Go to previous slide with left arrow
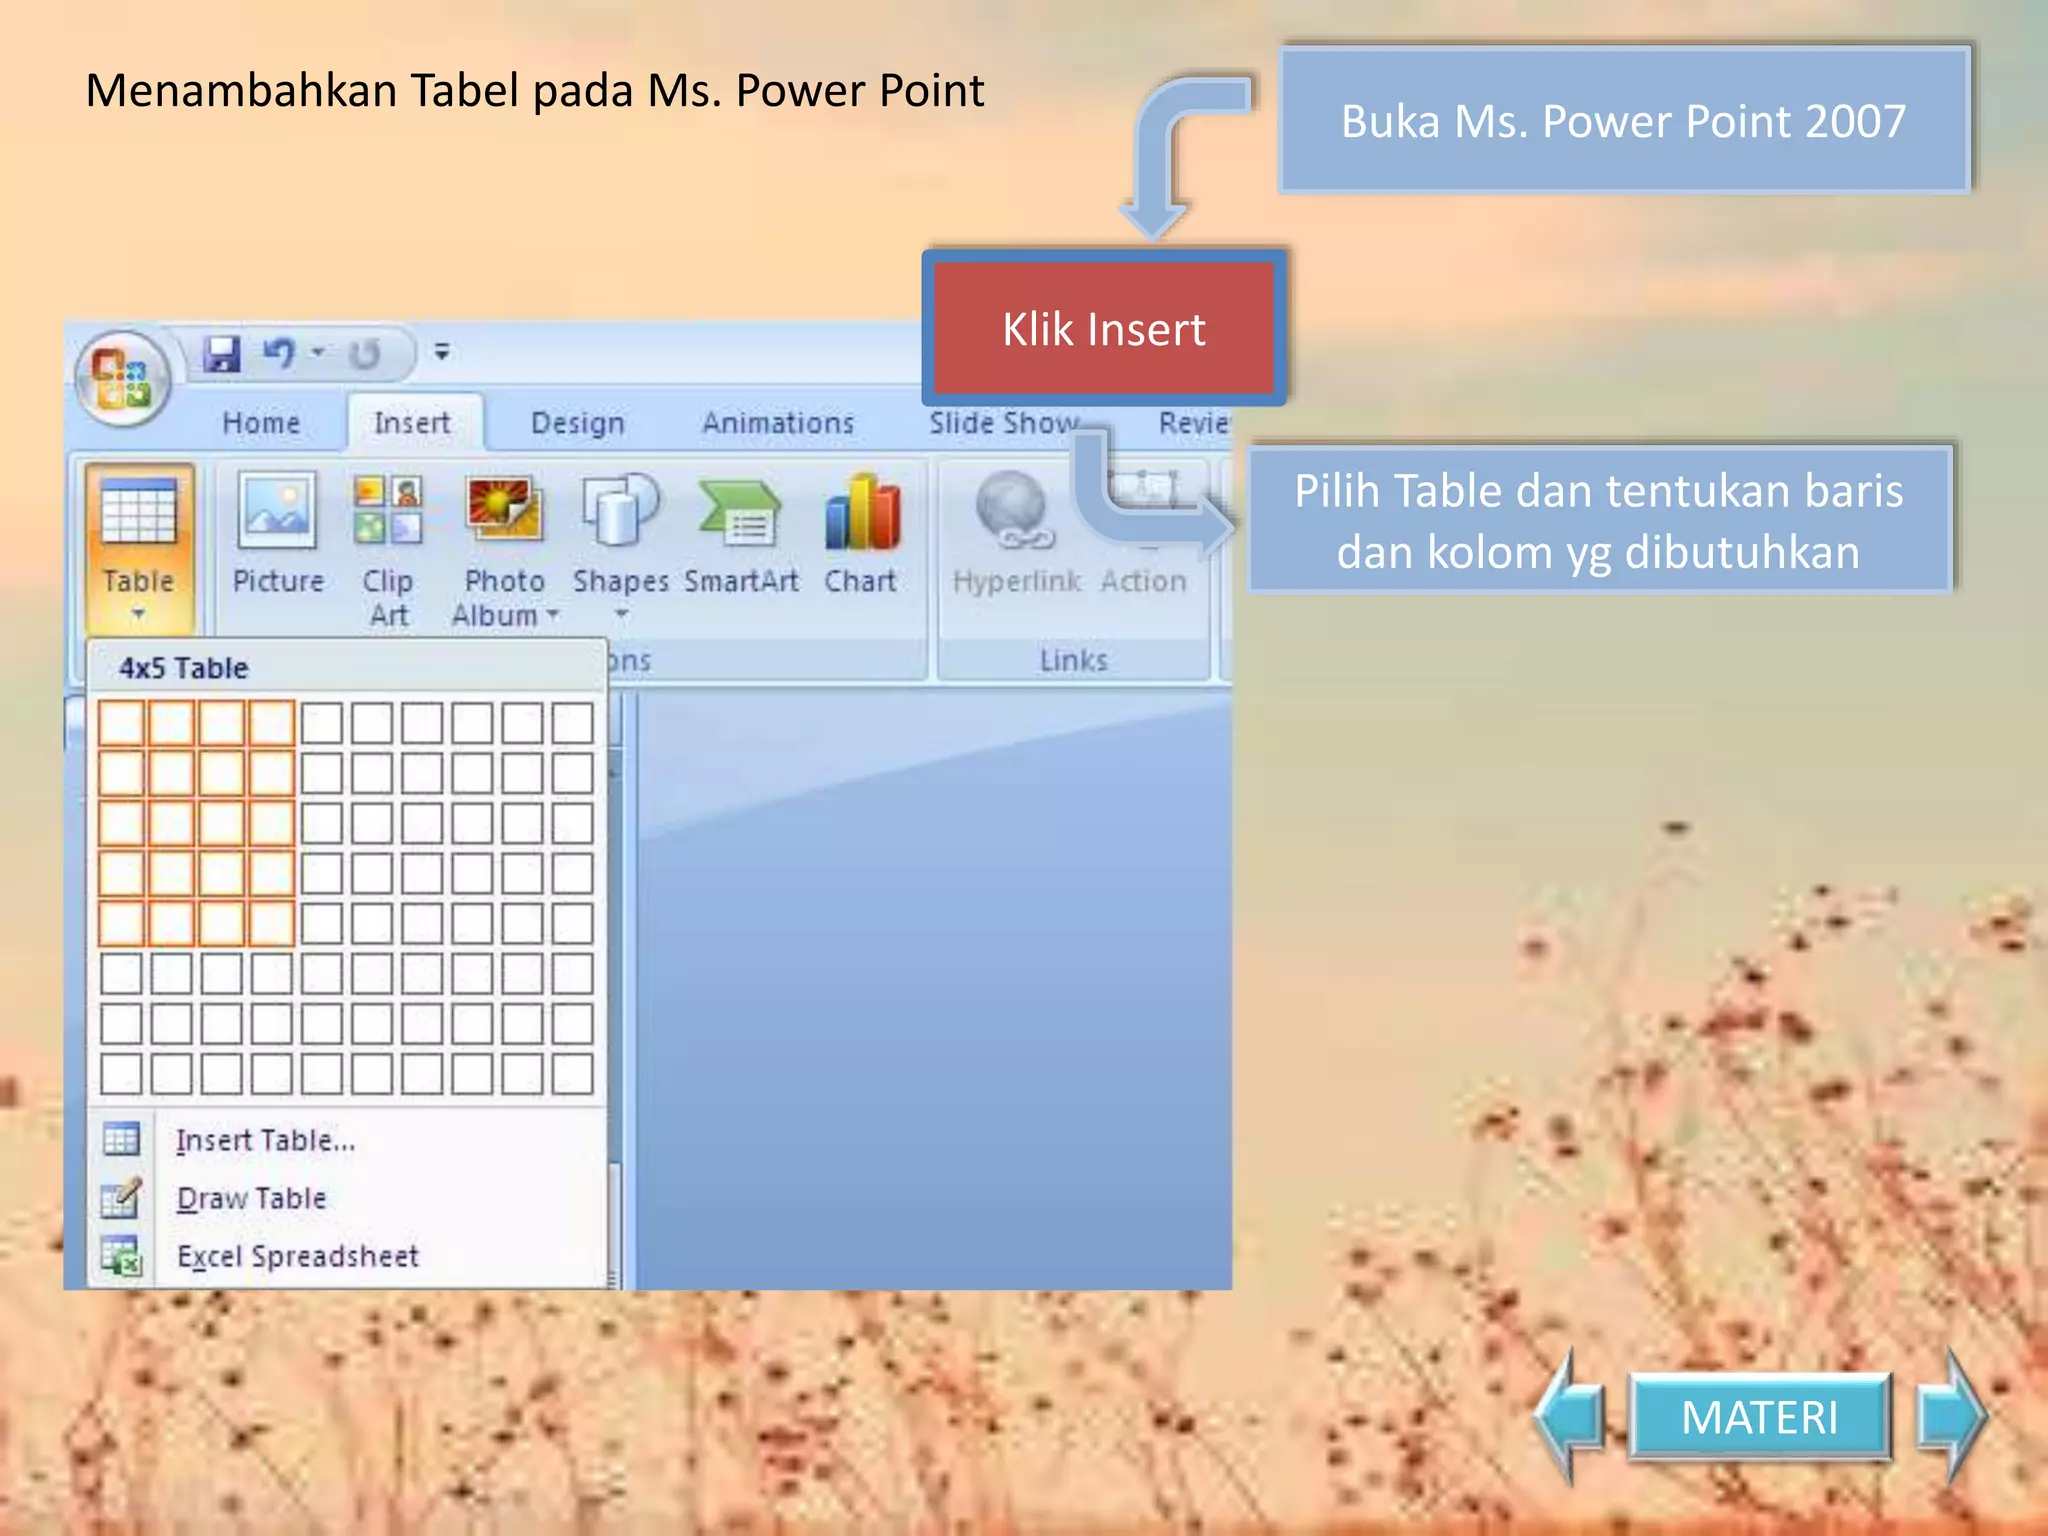The height and width of the screenshot is (1536, 2048). (1569, 1418)
